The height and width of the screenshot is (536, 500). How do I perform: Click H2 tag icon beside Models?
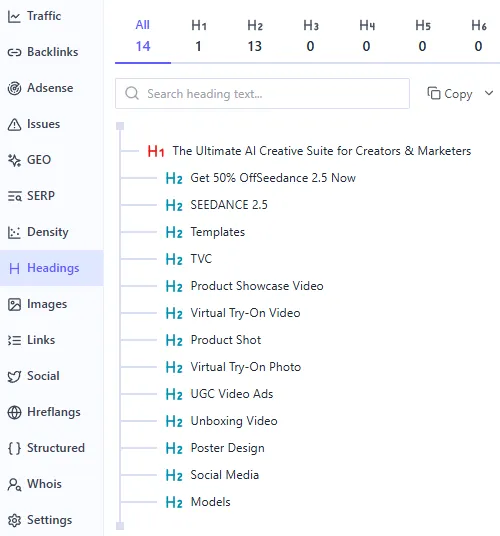click(x=174, y=502)
